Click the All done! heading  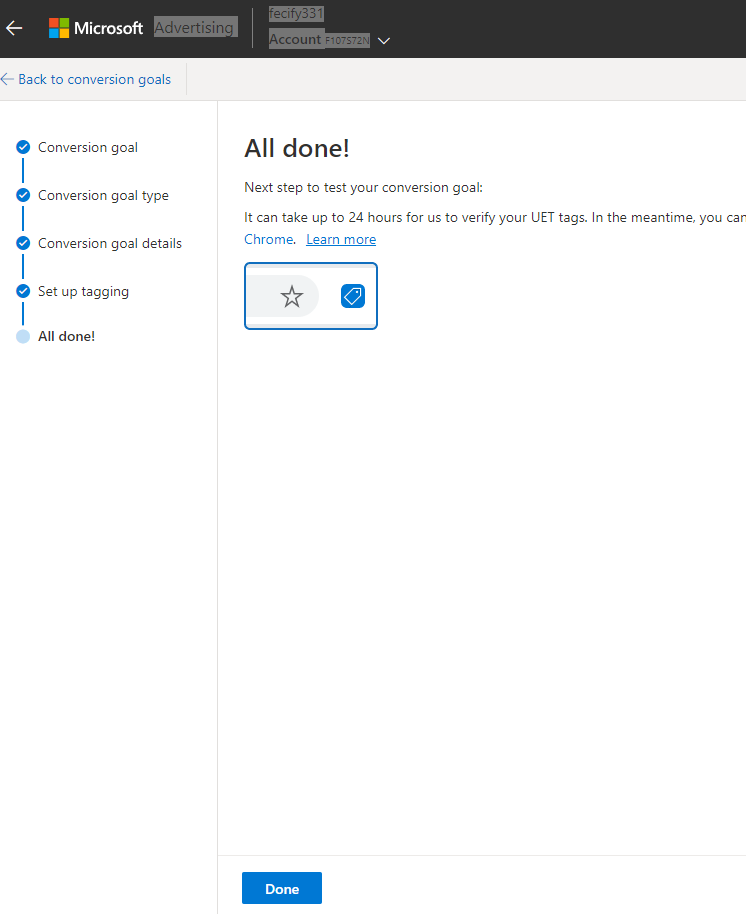click(x=297, y=148)
